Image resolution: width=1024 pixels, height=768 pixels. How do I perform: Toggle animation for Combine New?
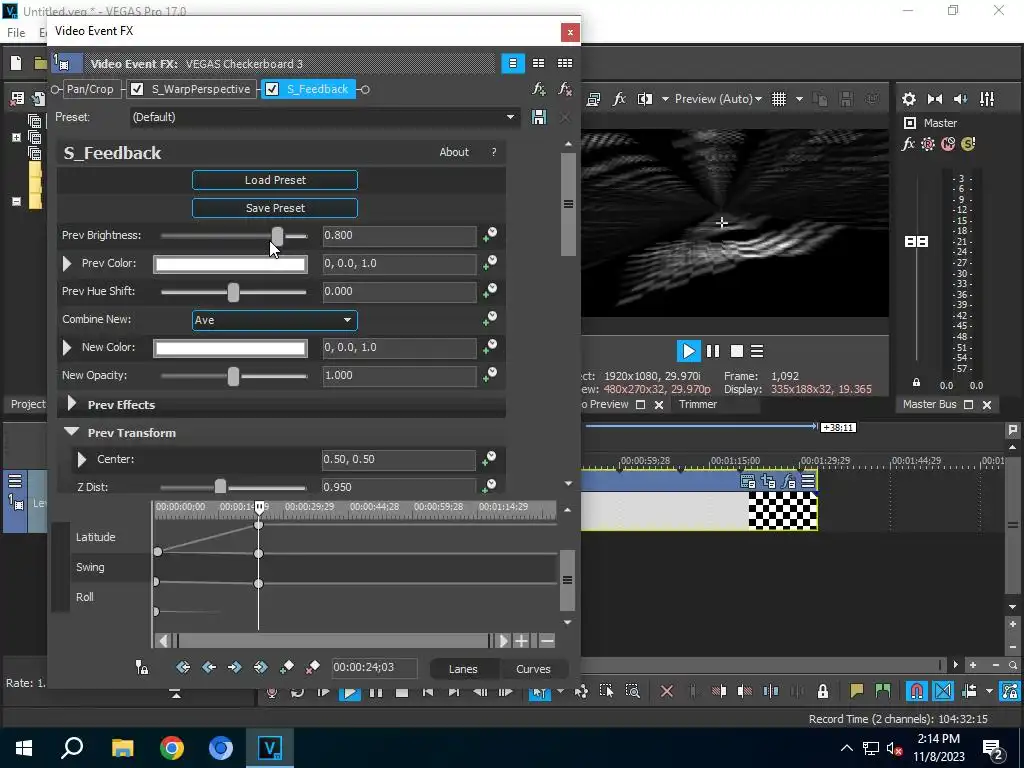(490, 319)
